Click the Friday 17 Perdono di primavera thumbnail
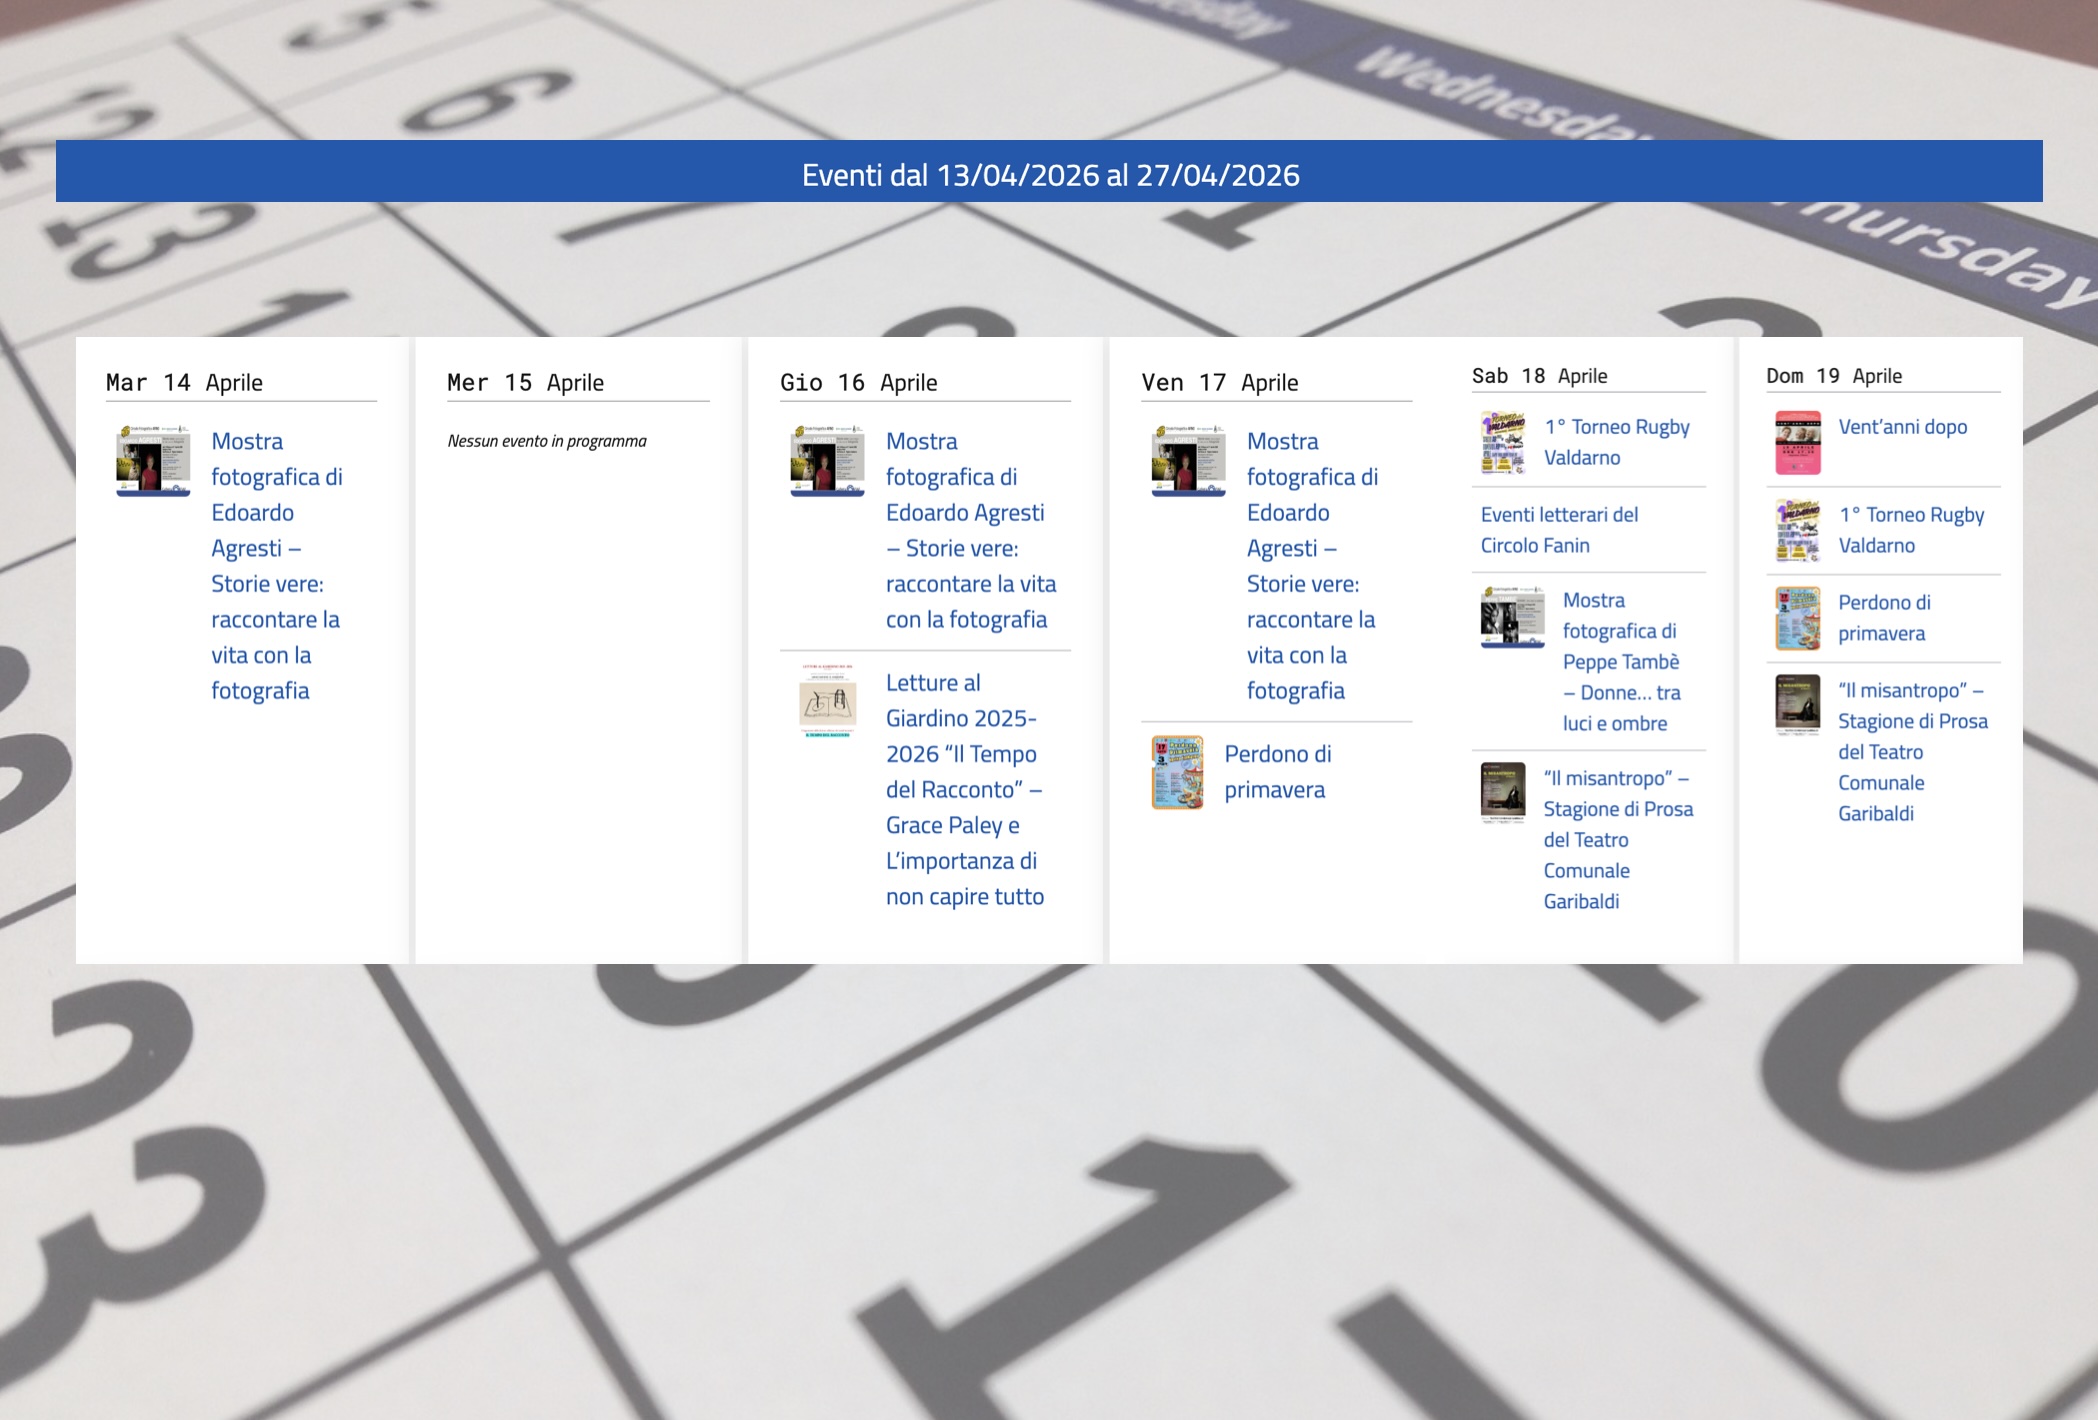Screen dimensions: 2098x1420 coord(1177,772)
